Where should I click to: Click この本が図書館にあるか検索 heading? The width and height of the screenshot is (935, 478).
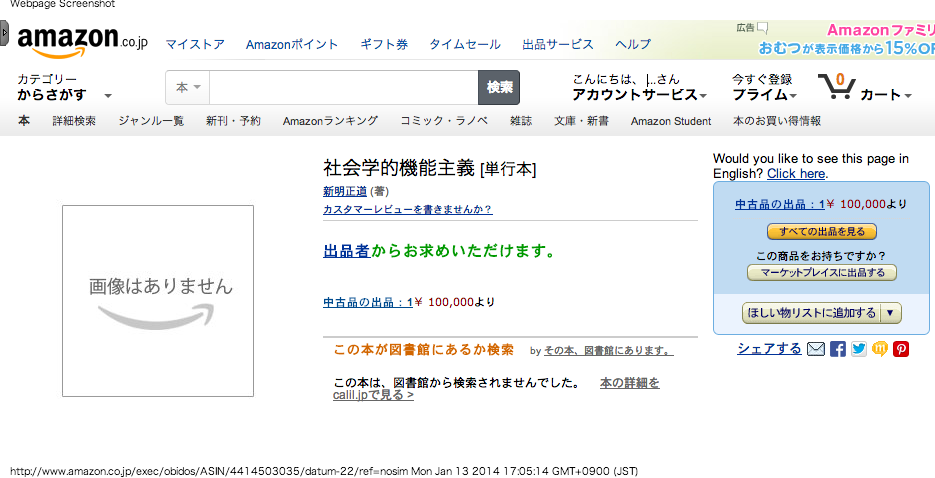tap(424, 350)
